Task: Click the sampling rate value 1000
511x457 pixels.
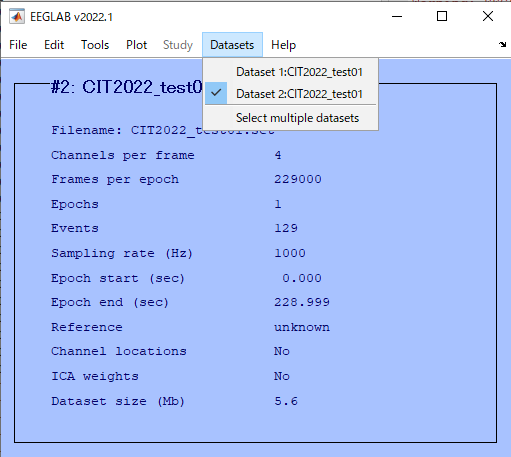Action: click(290, 253)
